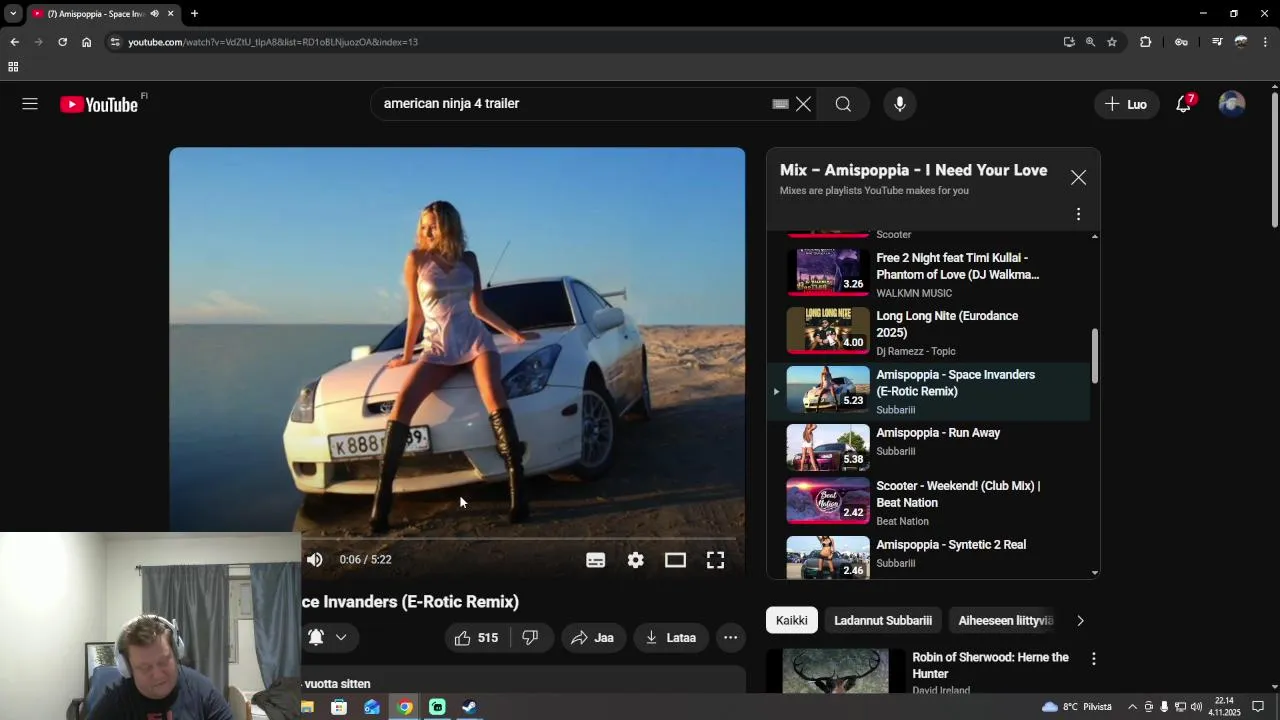Select the Ladannut Subbariii filter chip
Viewport: 1280px width, 720px height.
[x=883, y=621]
